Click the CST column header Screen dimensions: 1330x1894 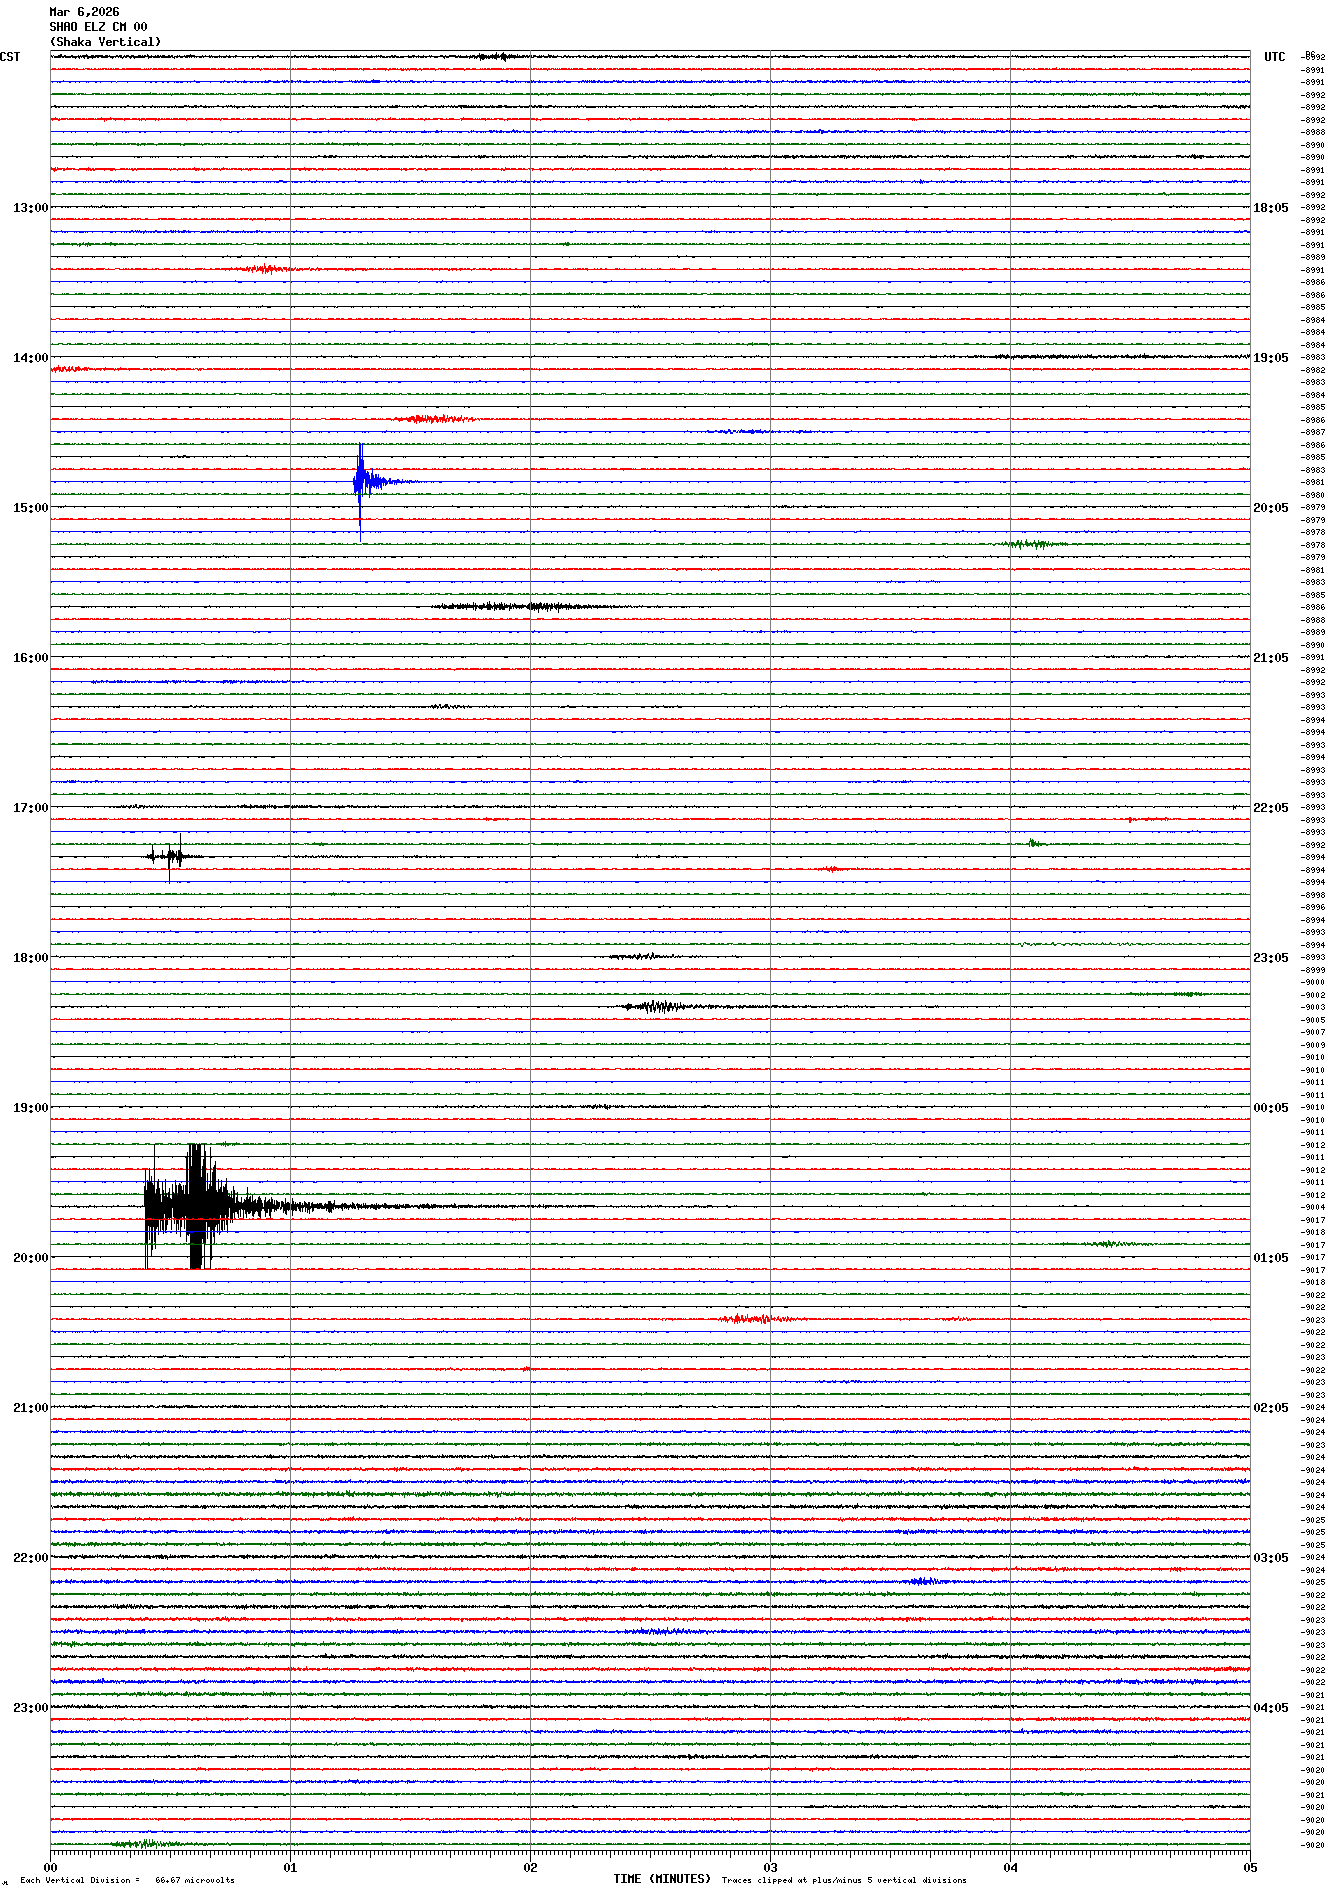point(10,57)
